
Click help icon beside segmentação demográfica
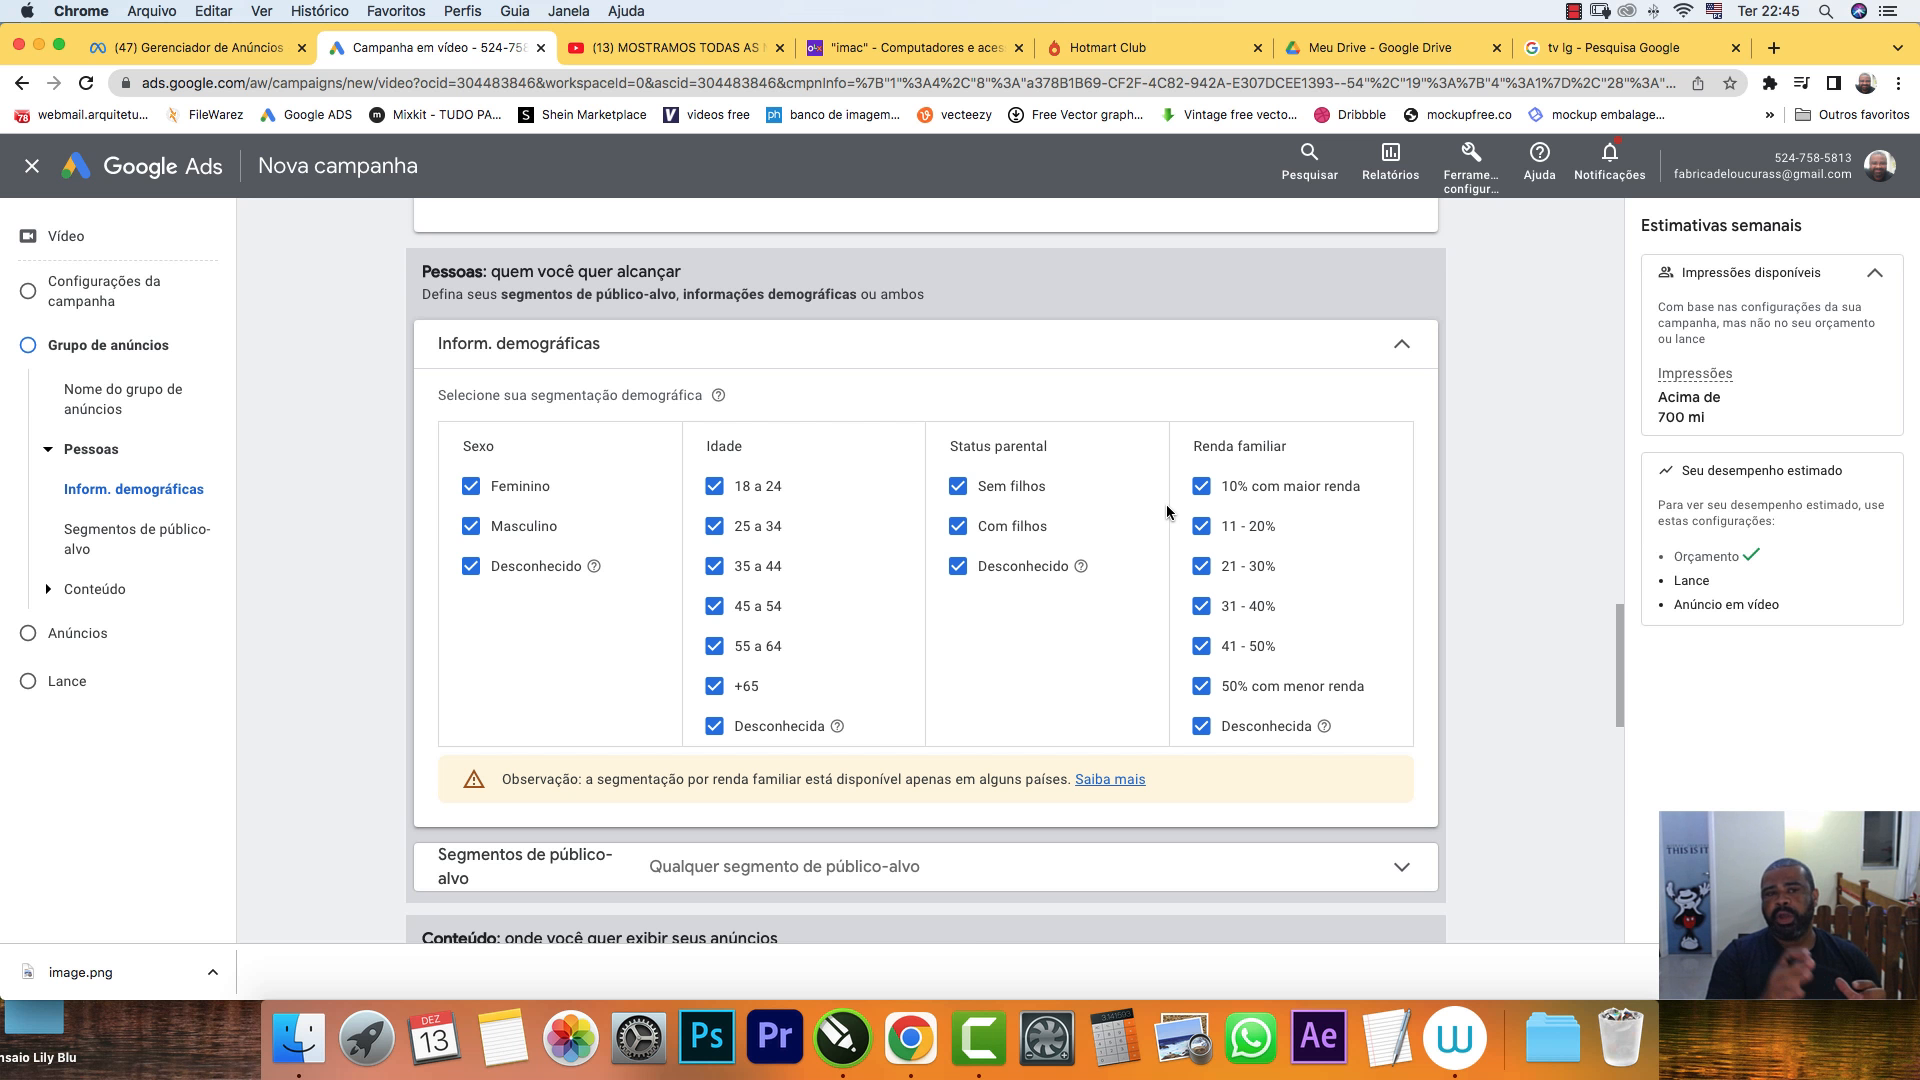[x=718, y=395]
